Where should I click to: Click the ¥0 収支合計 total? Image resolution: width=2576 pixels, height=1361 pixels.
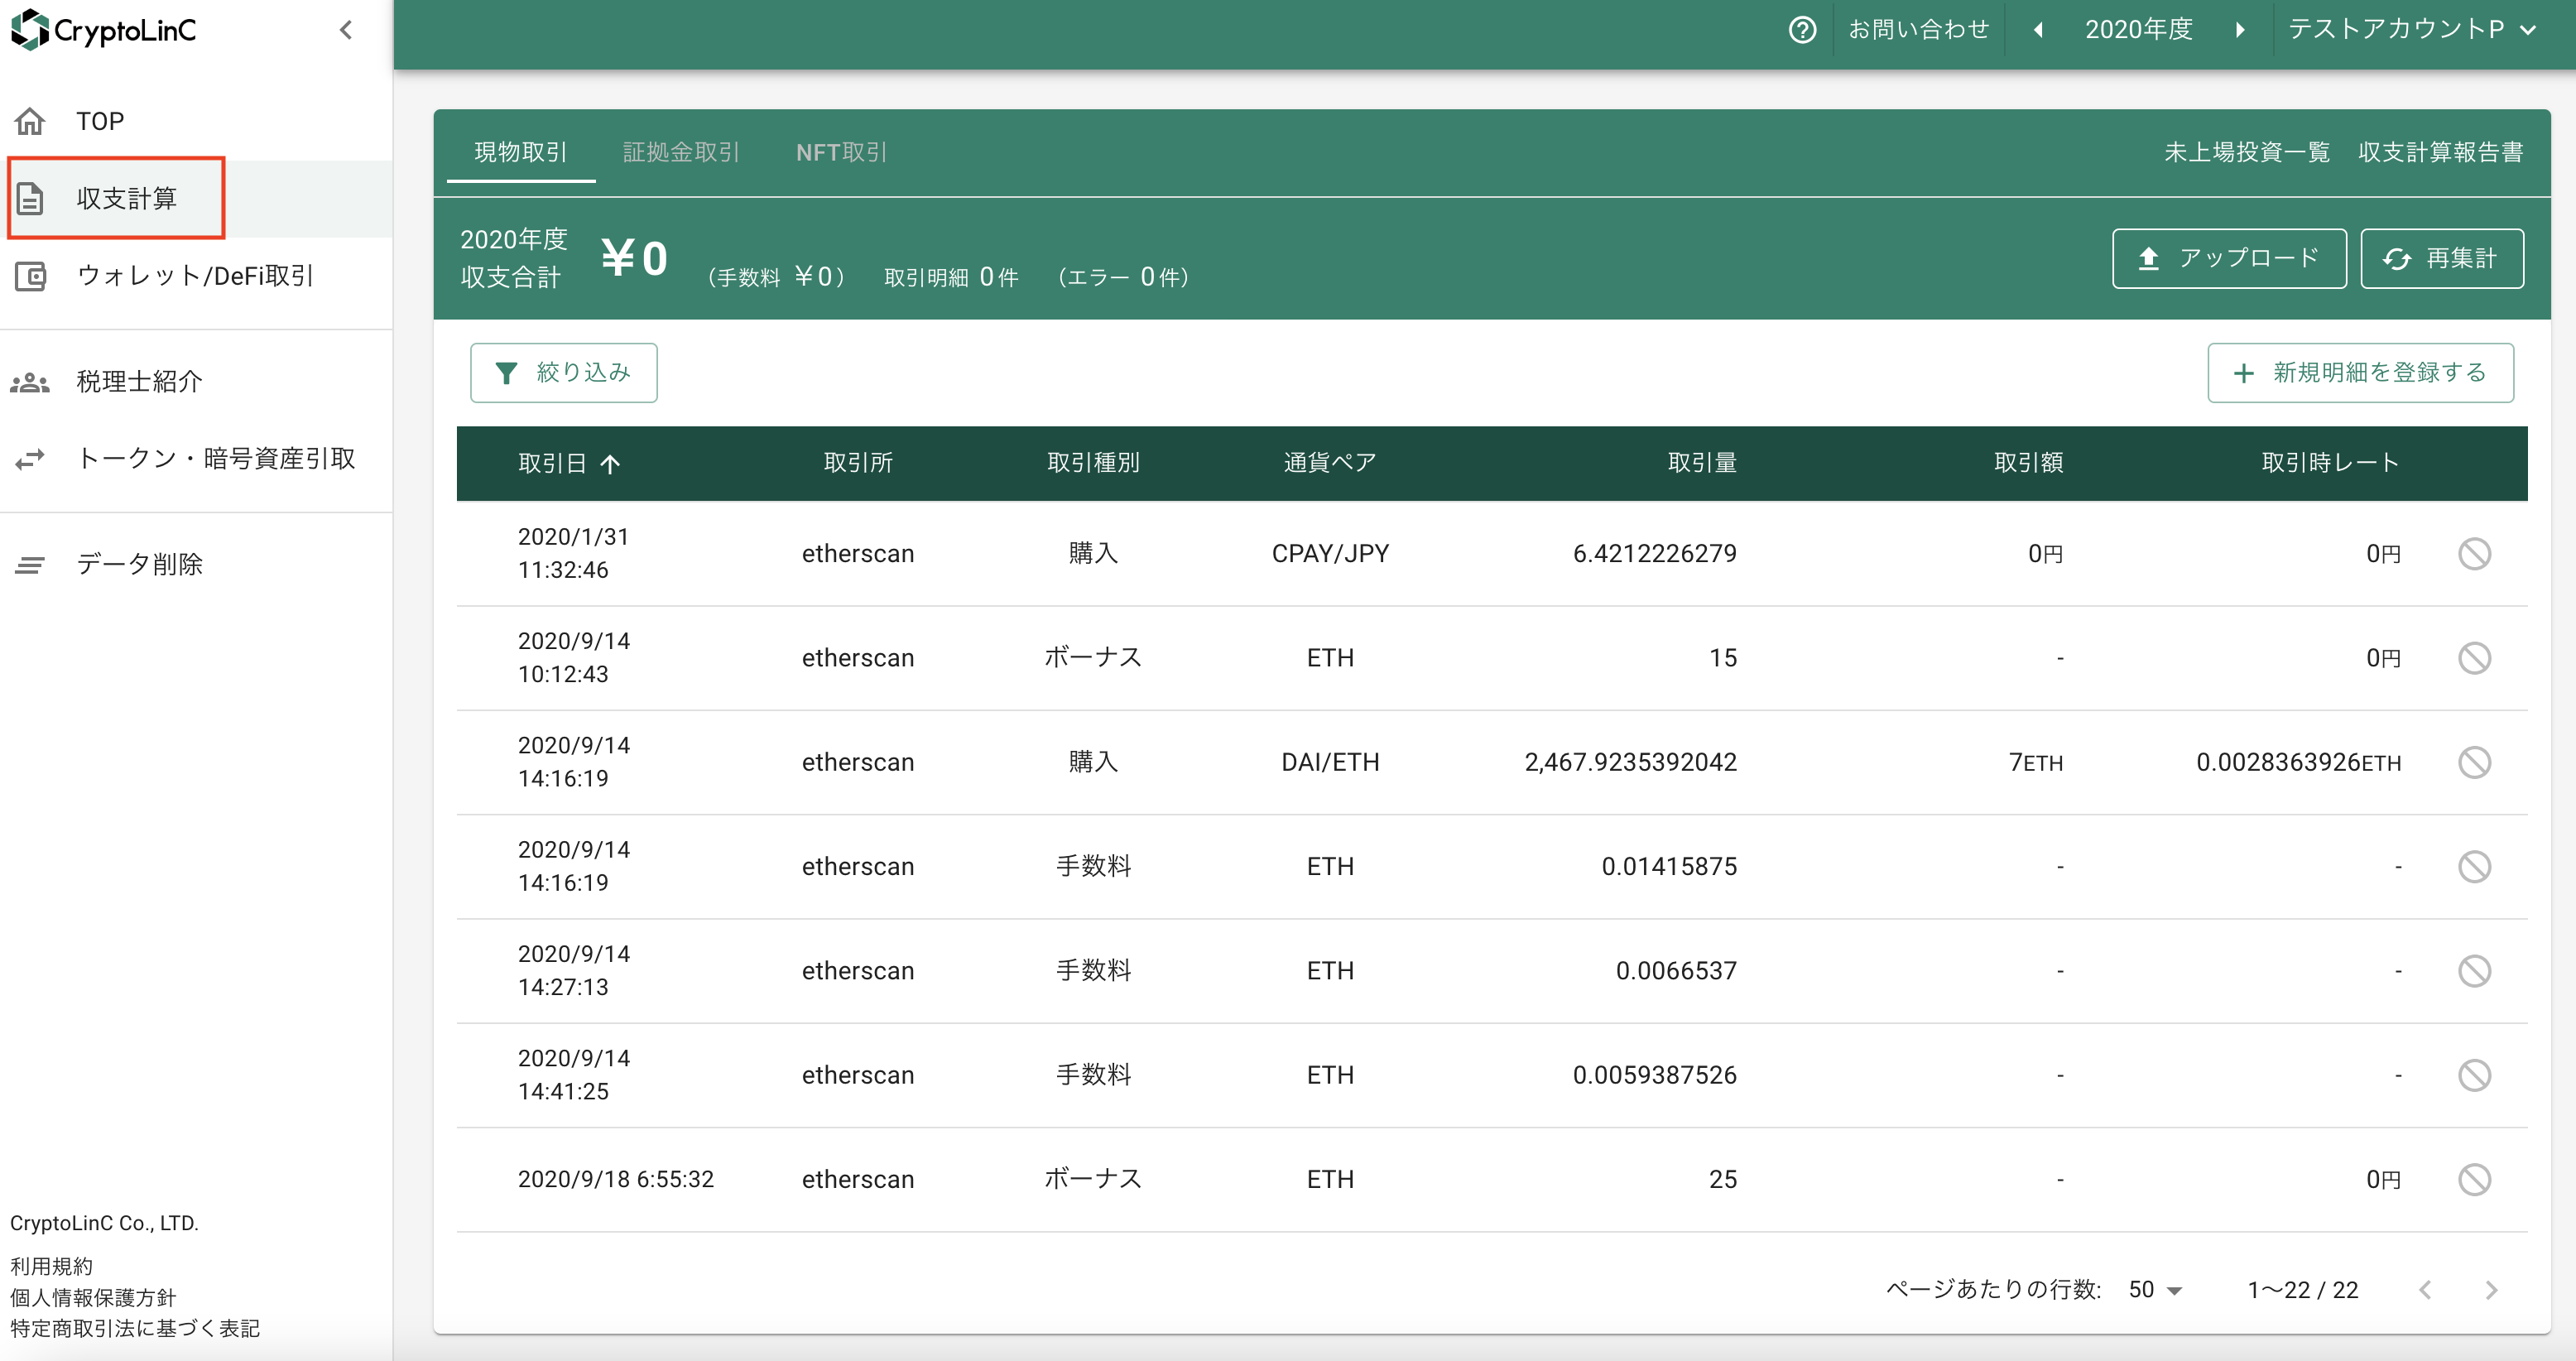(x=634, y=258)
